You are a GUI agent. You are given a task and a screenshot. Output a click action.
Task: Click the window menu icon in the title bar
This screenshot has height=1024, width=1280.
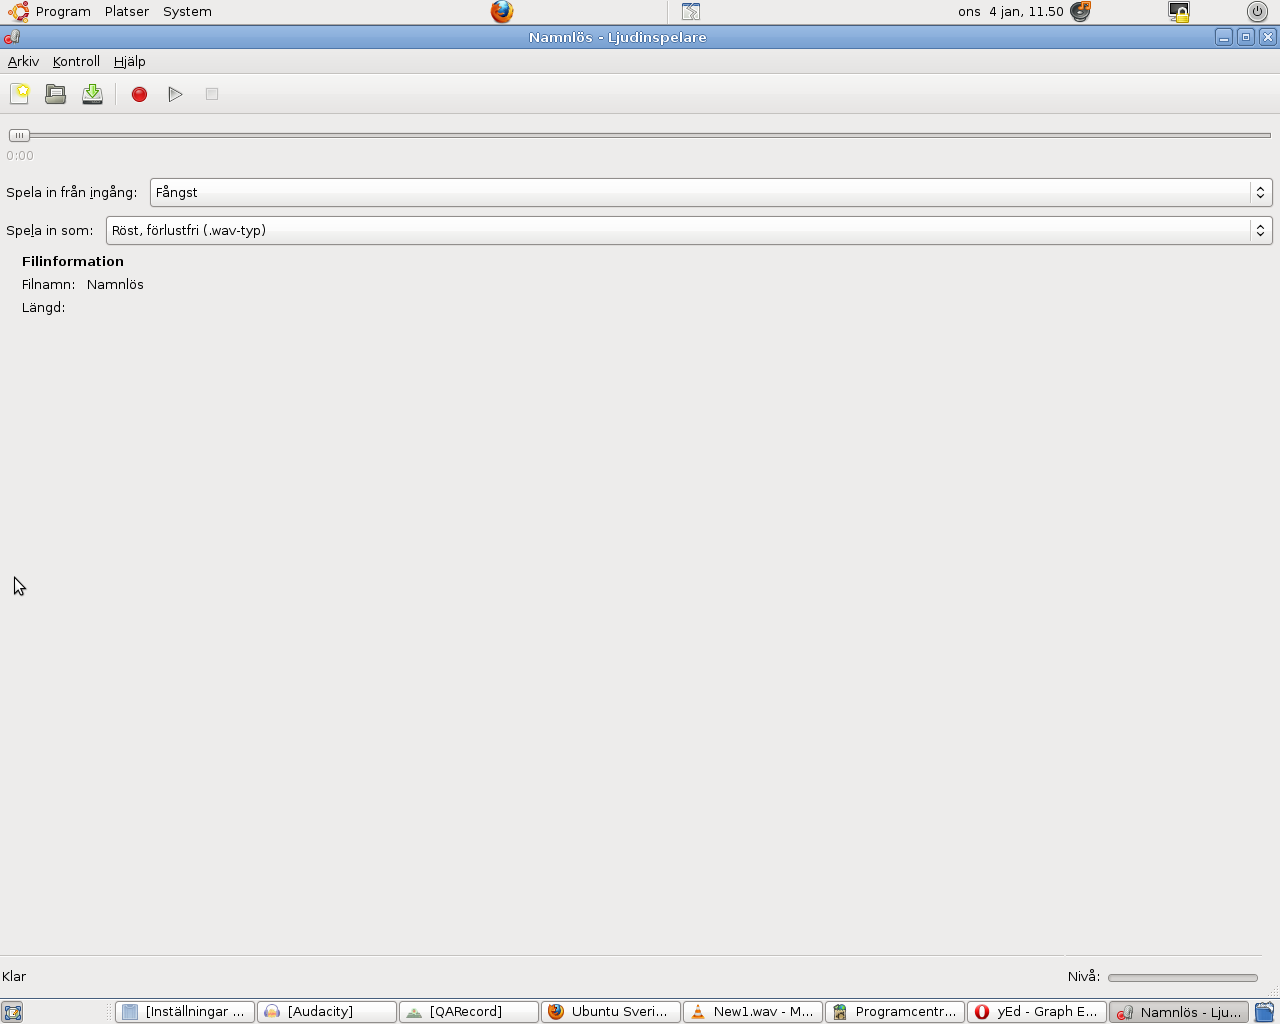(x=12, y=37)
